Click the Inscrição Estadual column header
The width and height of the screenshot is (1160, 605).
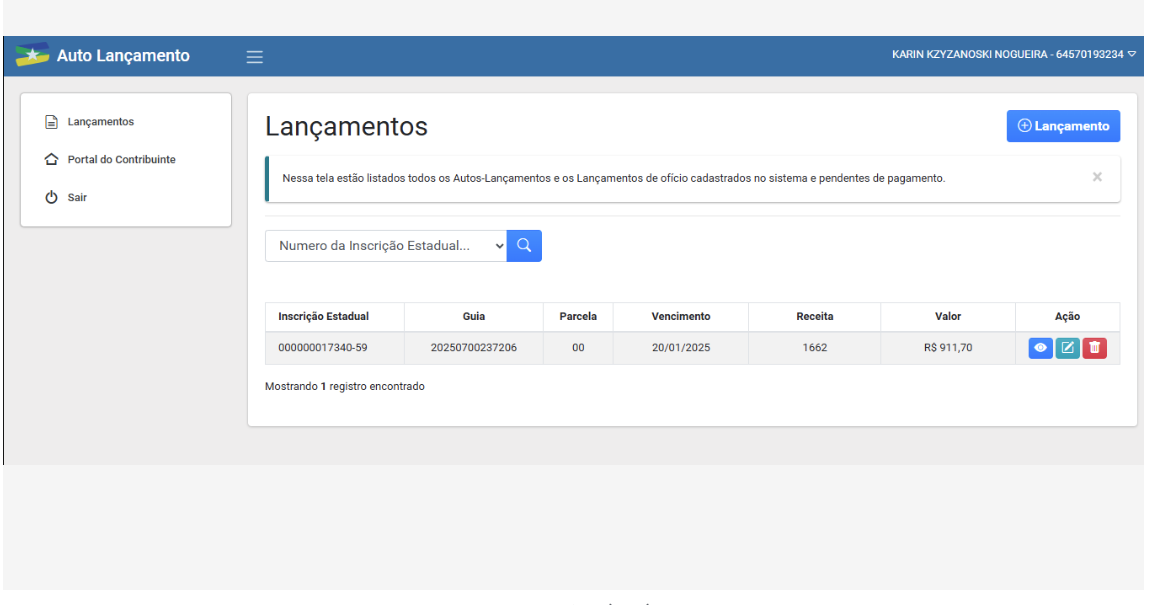pos(323,317)
